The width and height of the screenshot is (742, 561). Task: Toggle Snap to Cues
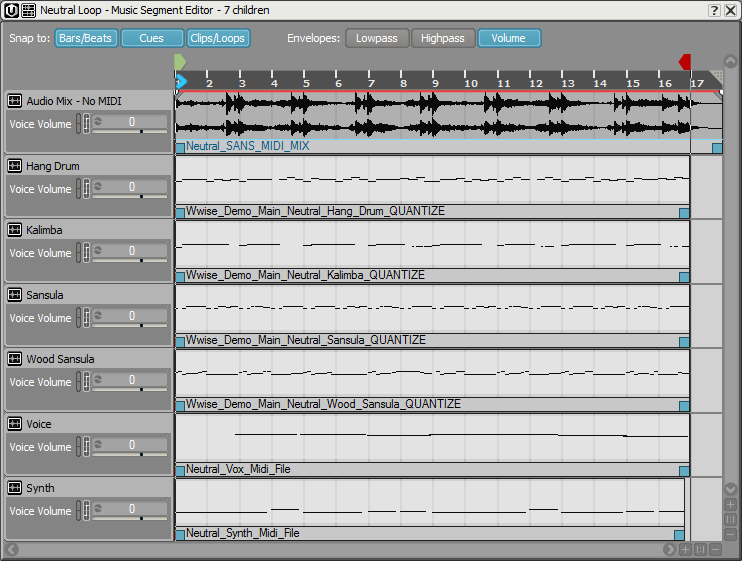tap(152, 38)
